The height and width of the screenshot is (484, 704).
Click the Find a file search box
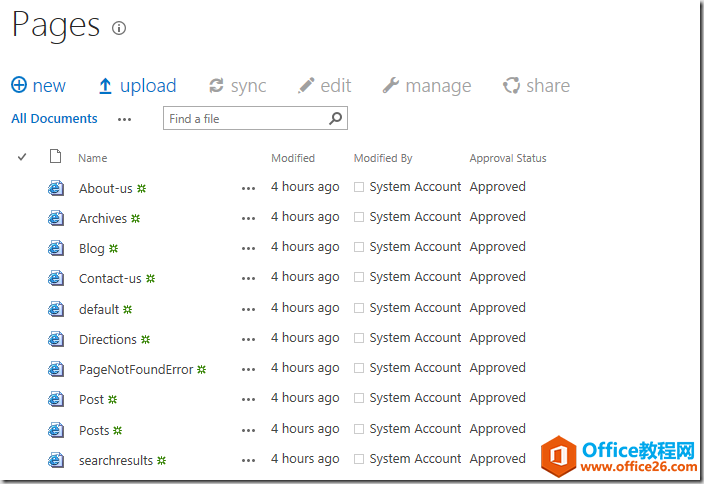coord(245,119)
